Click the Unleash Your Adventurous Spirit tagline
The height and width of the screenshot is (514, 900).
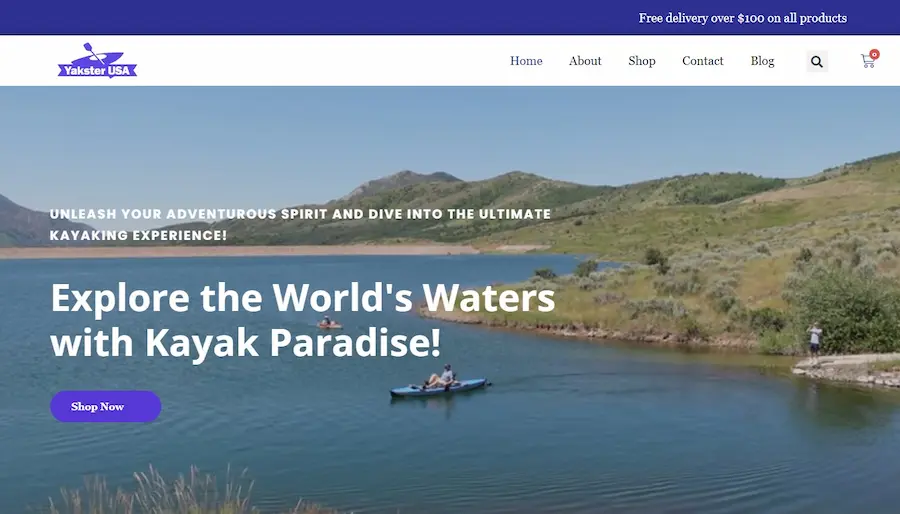point(300,224)
